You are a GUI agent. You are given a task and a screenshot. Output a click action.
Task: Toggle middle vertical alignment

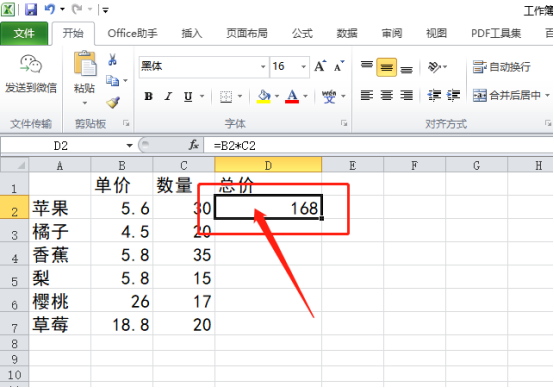[387, 67]
